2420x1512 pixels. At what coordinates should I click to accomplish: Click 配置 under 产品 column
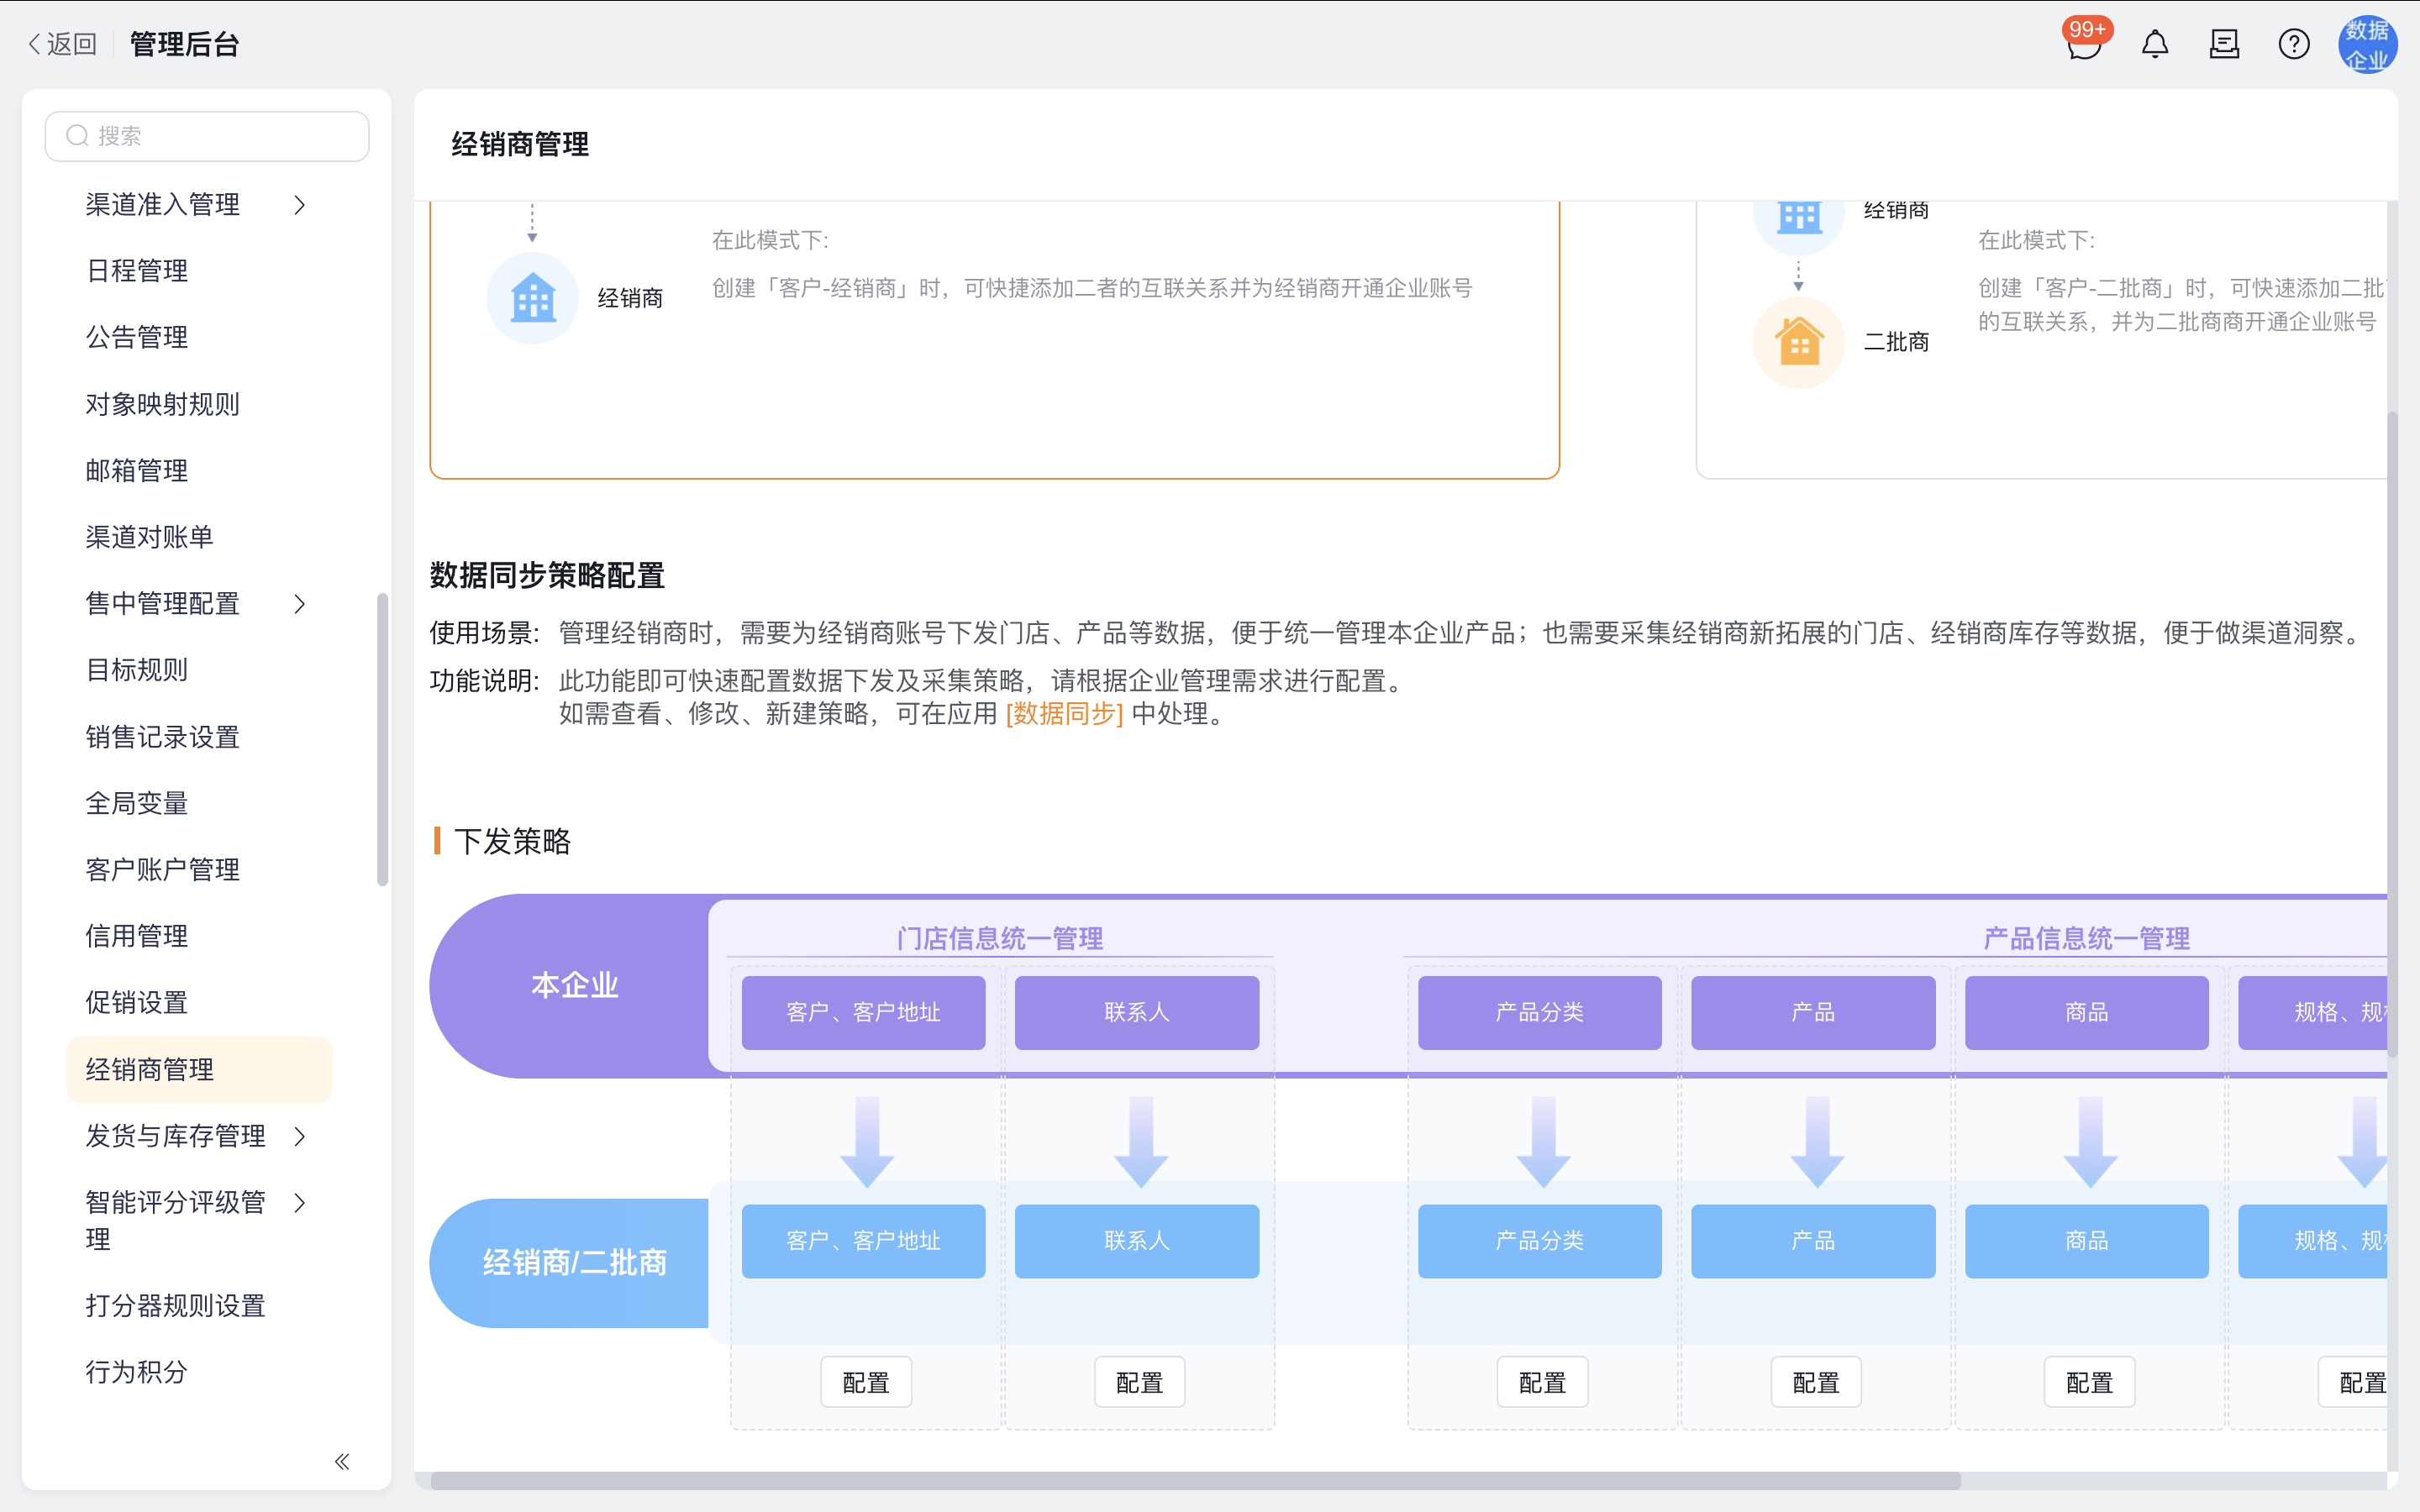(x=1816, y=1382)
